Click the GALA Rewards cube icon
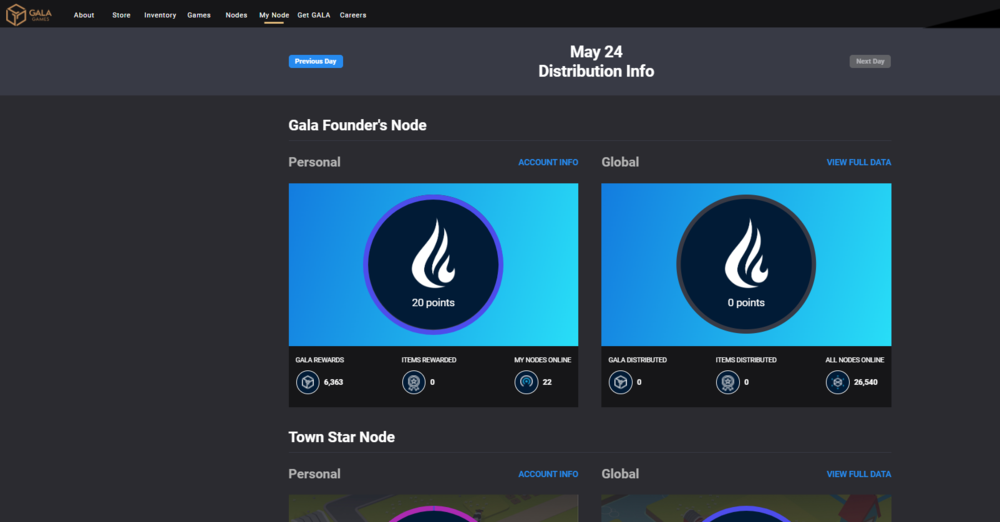 point(307,382)
